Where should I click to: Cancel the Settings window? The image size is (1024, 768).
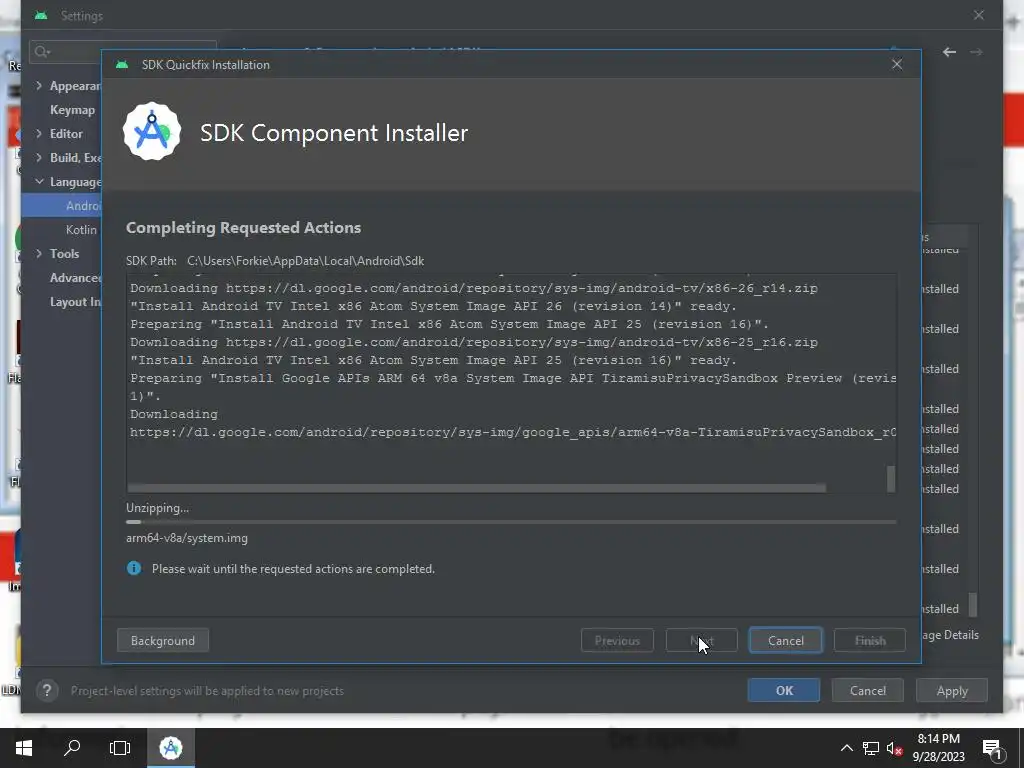pos(867,690)
